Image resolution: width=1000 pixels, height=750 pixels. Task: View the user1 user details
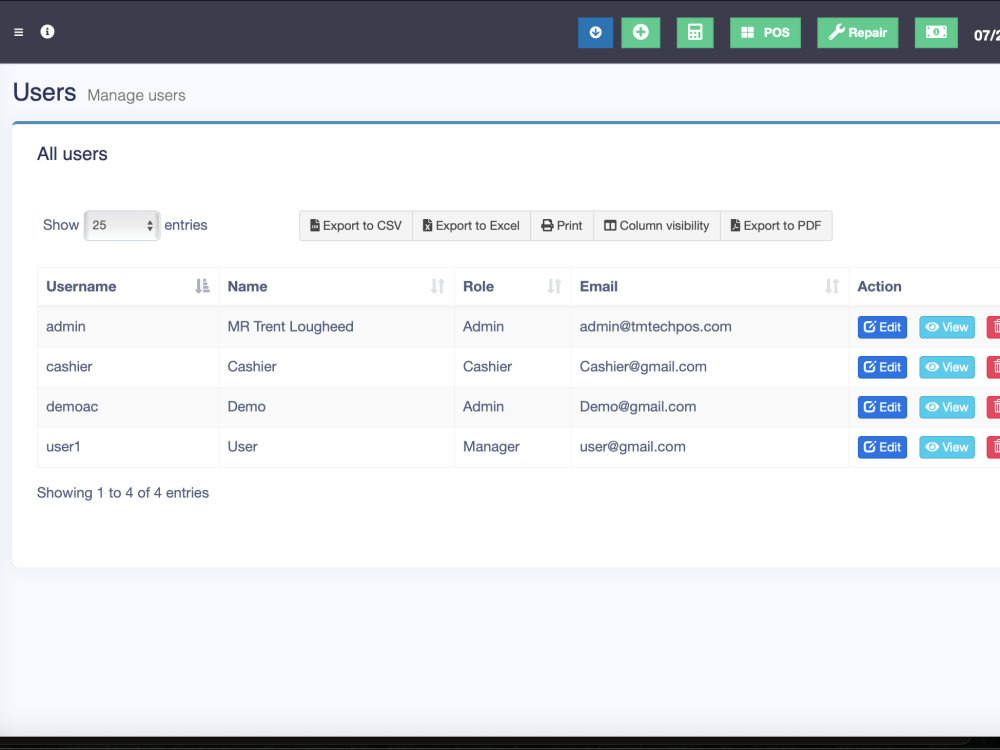946,448
